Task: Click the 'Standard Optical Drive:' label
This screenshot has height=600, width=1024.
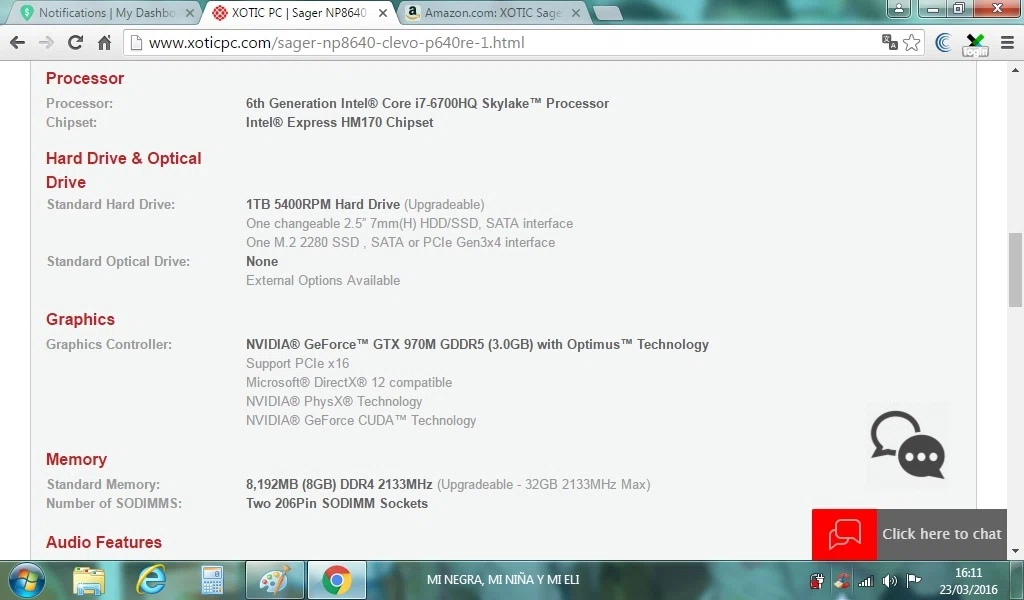Action: click(x=118, y=261)
